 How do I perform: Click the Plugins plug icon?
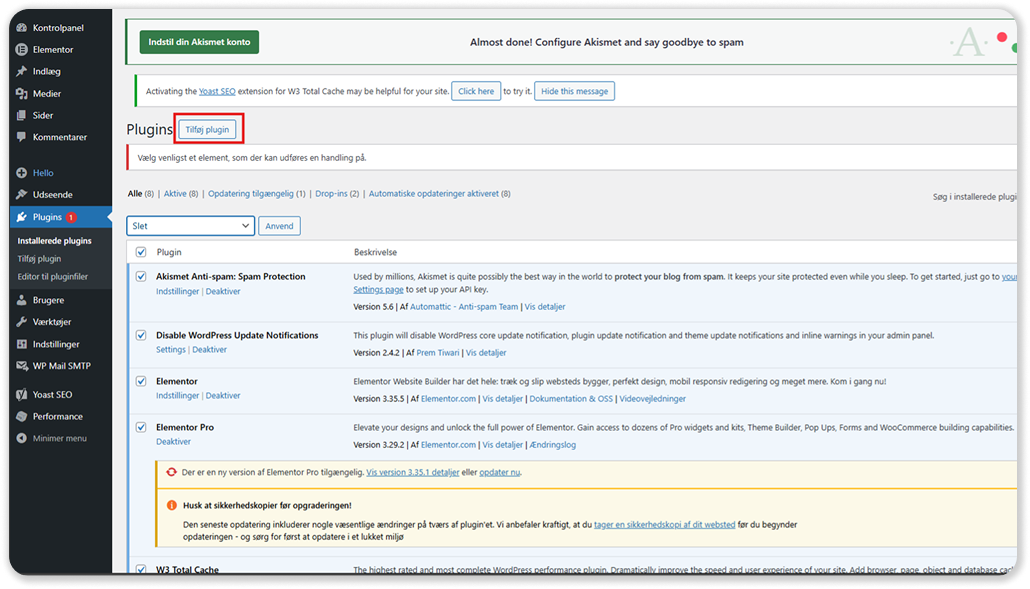click(22, 217)
